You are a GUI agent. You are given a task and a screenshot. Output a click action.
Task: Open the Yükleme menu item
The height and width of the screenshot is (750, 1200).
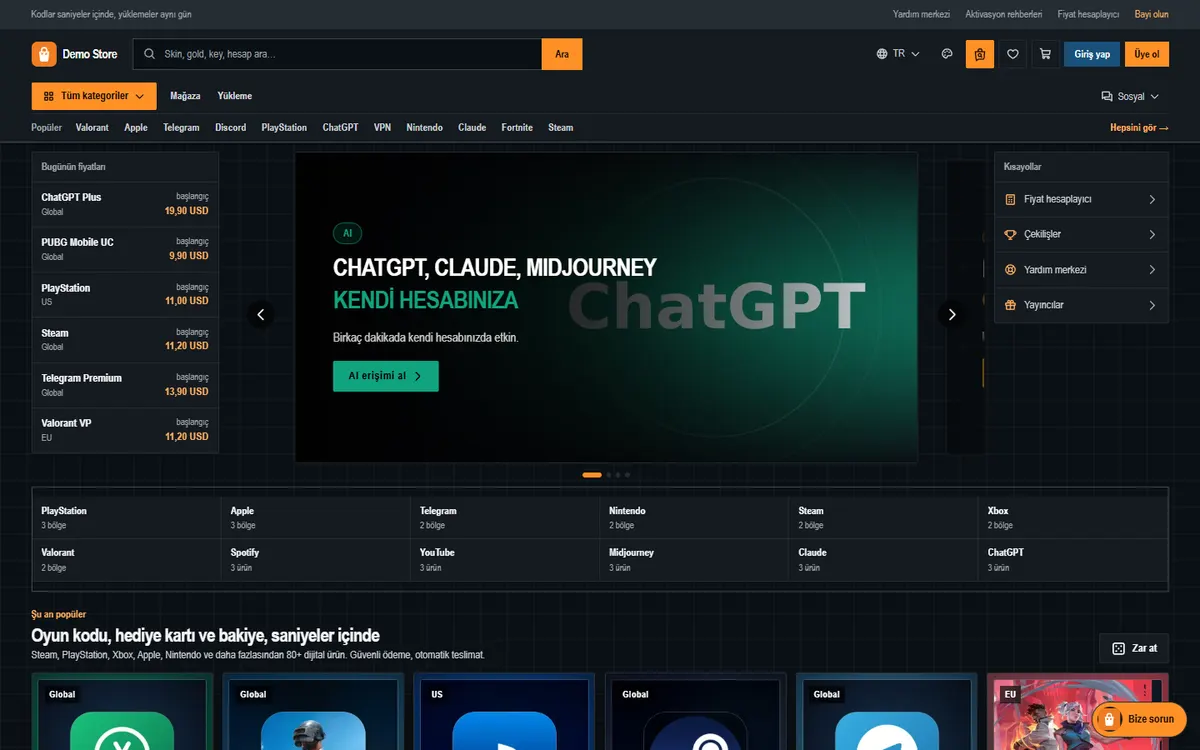235,96
